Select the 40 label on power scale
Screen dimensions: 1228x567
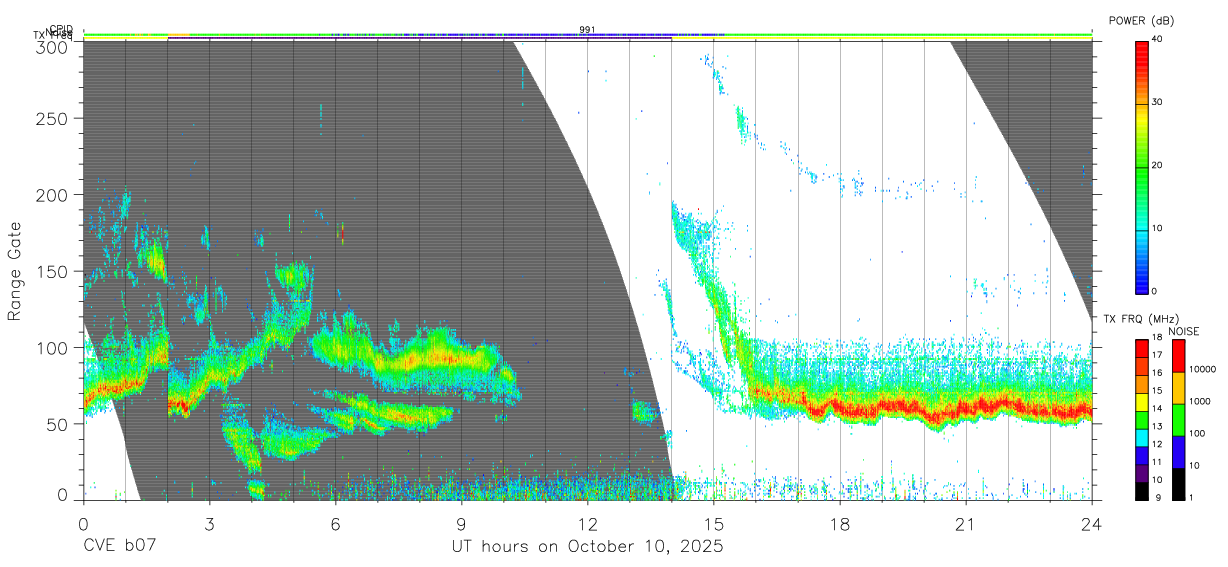pos(1158,40)
